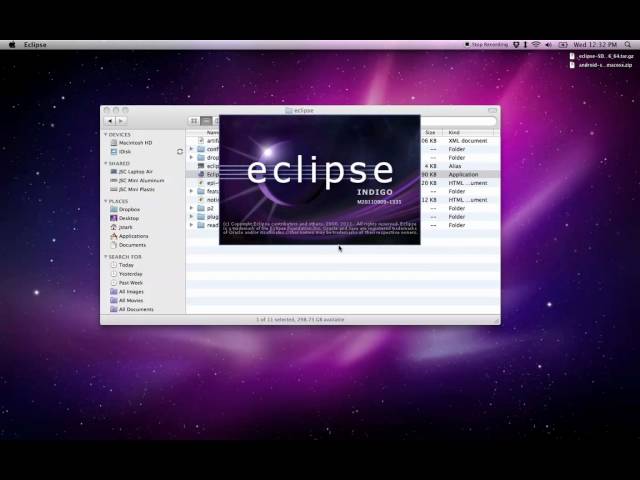
Task: Sort by Kind column header
Action: coord(468,133)
